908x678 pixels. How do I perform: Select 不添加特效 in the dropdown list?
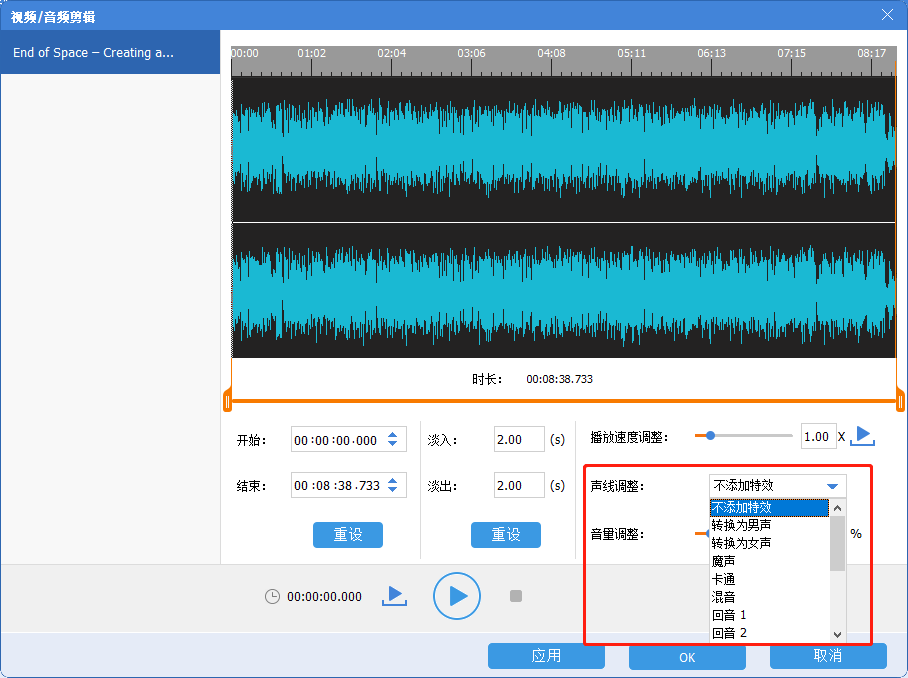(769, 508)
